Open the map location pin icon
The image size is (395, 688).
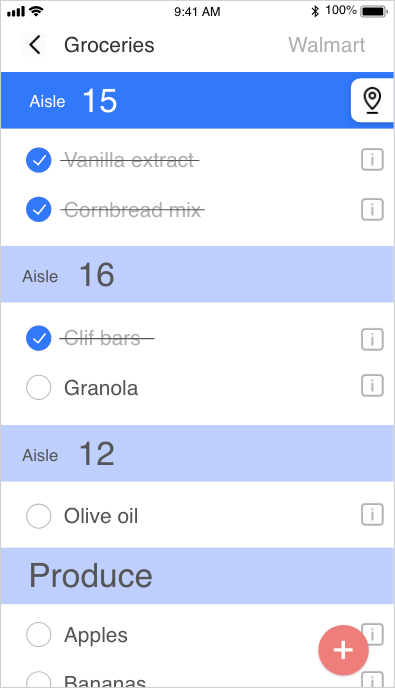(372, 100)
